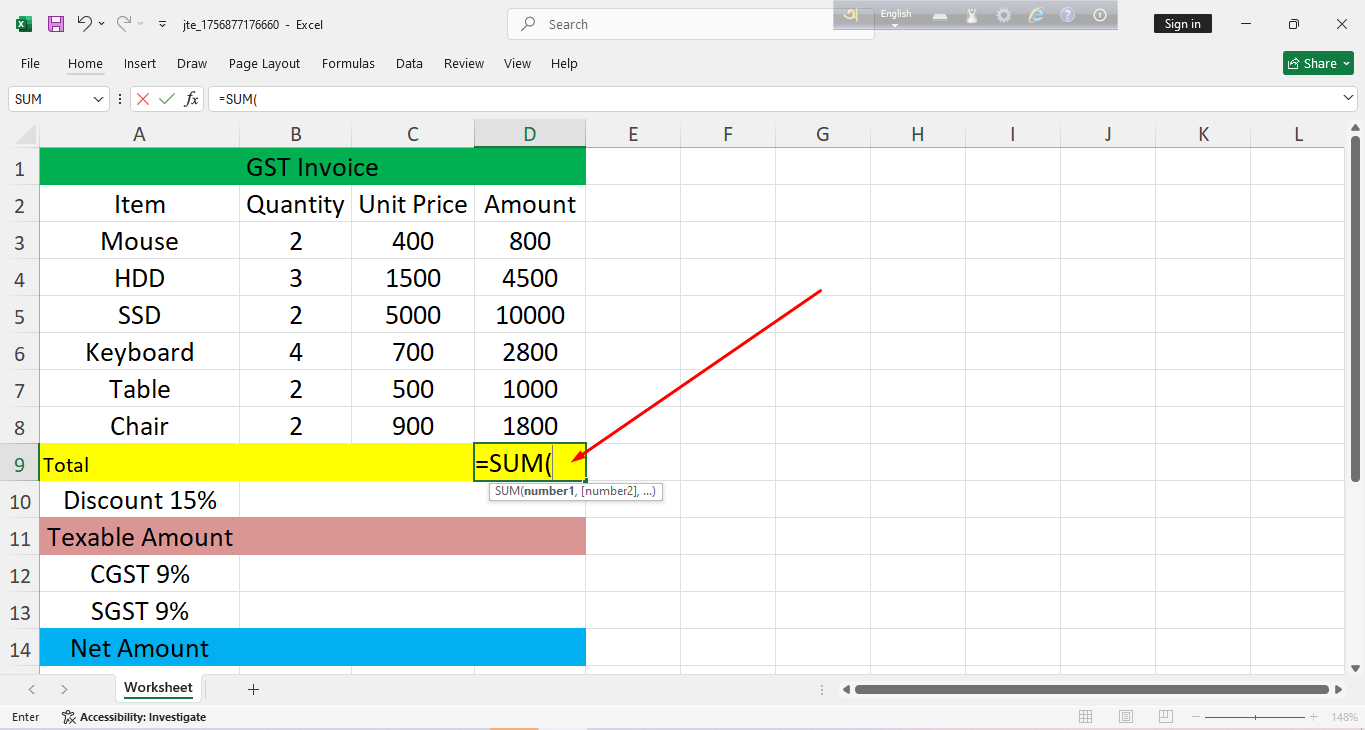The image size is (1365, 730).
Task: Open Insert Function fx dialog
Action: click(190, 99)
